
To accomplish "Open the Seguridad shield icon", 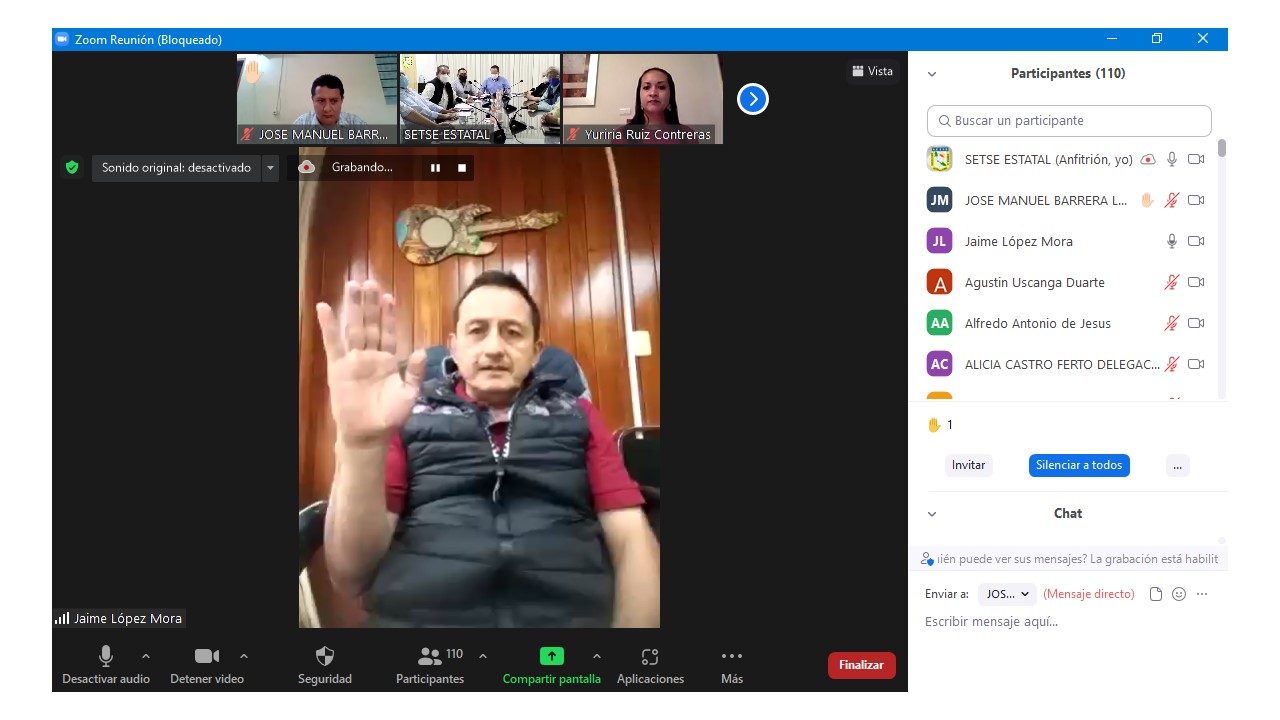I will [325, 656].
